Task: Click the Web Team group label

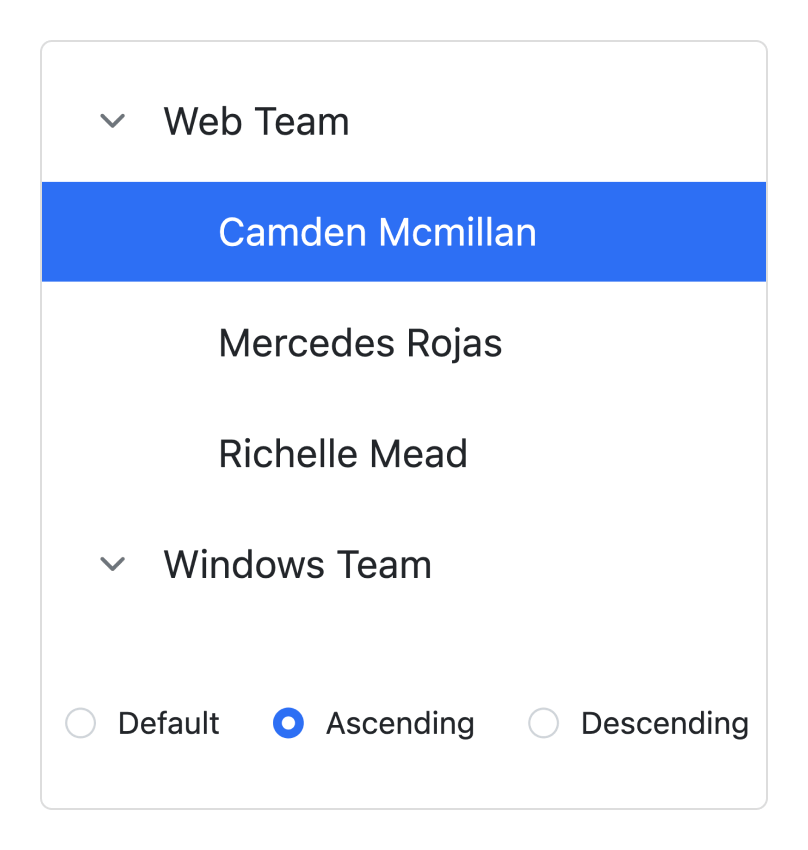Action: pos(256,121)
